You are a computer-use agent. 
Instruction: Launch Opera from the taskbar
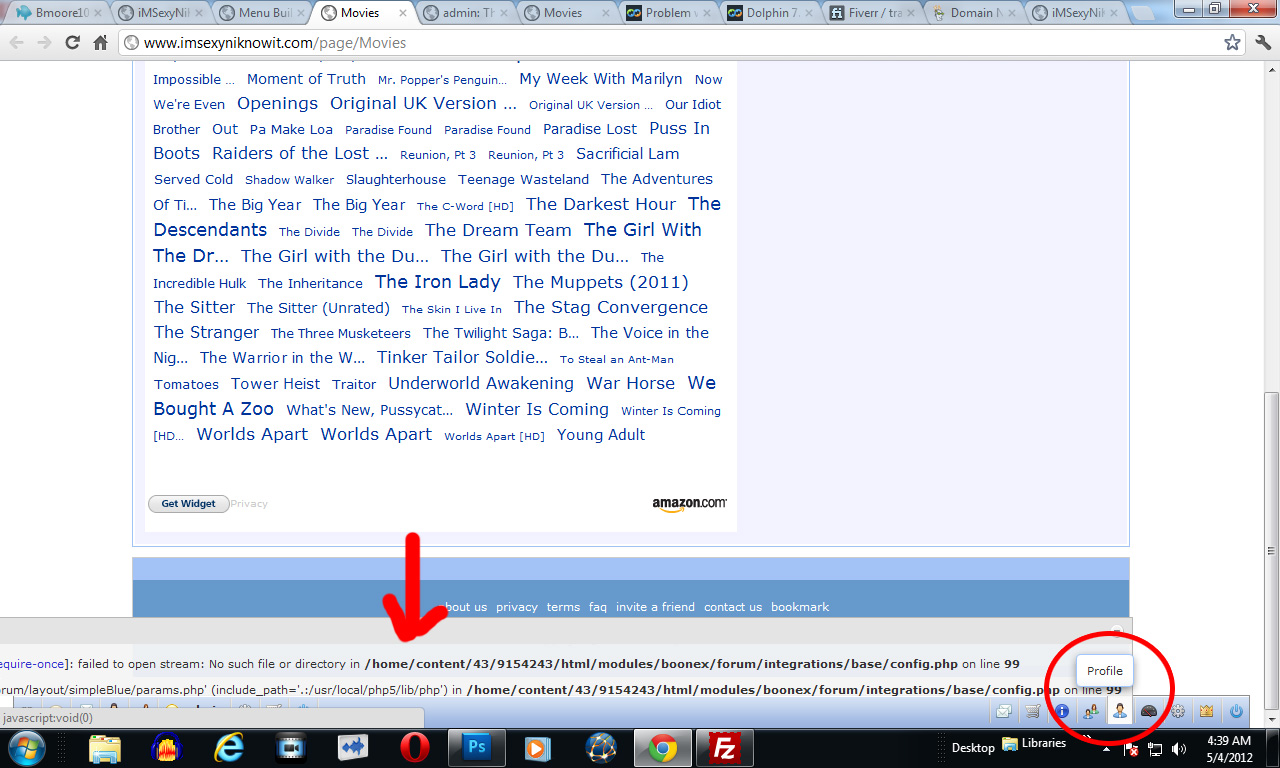[x=414, y=748]
